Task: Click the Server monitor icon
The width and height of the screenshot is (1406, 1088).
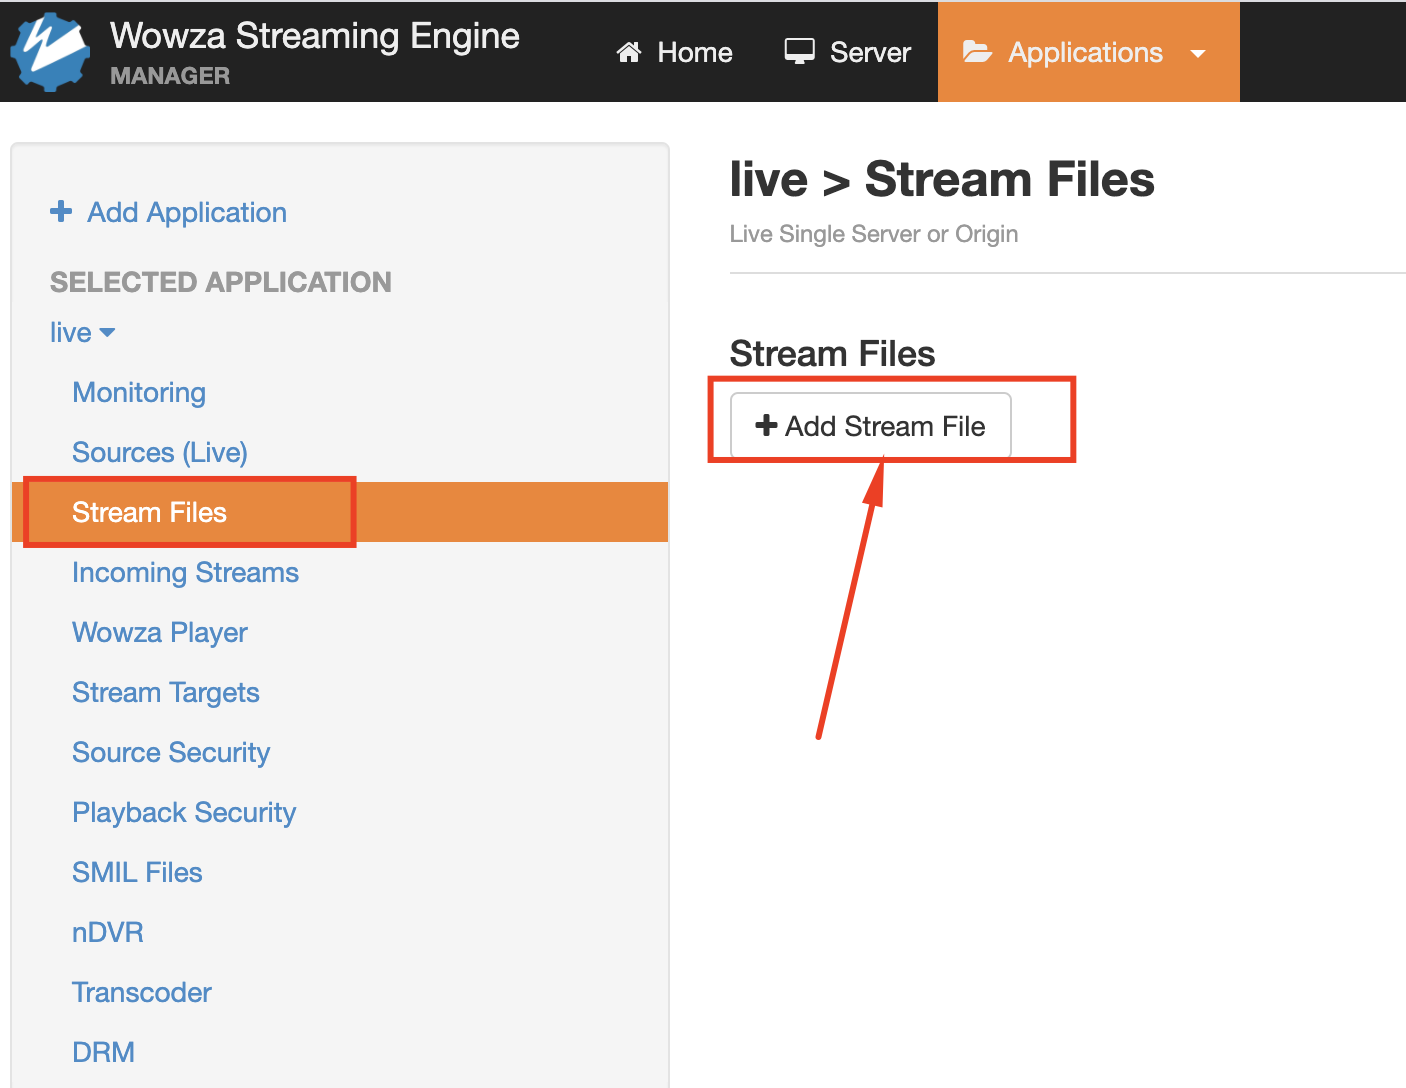Action: pos(799,52)
